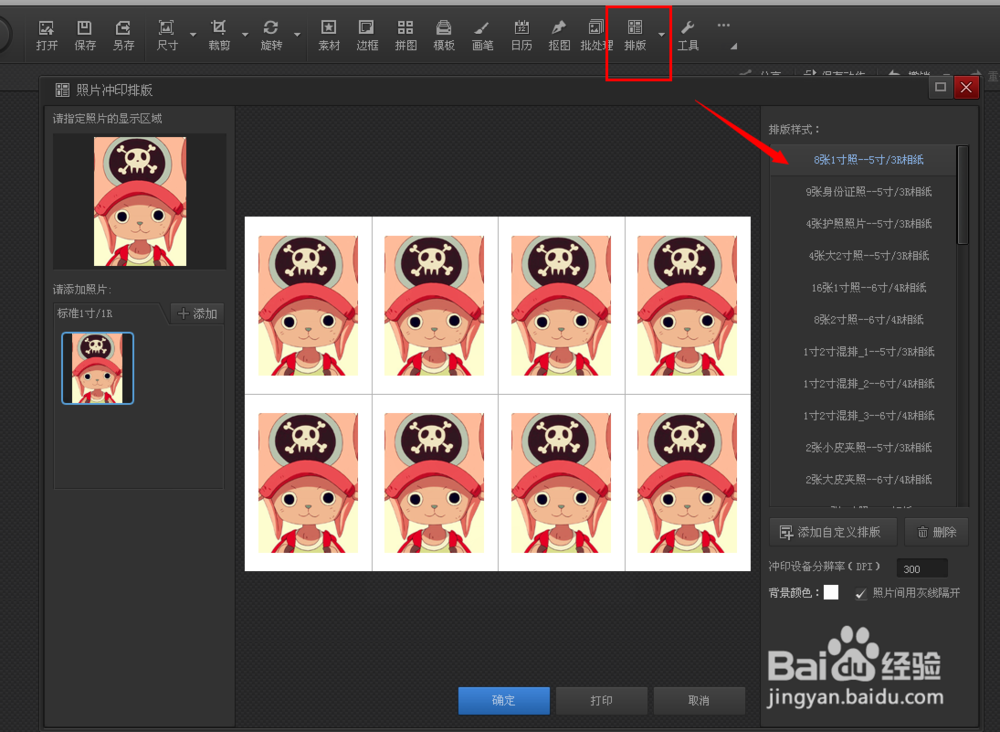Click the 添加 (Add) photo button
The width and height of the screenshot is (1000, 732).
[x=198, y=314]
